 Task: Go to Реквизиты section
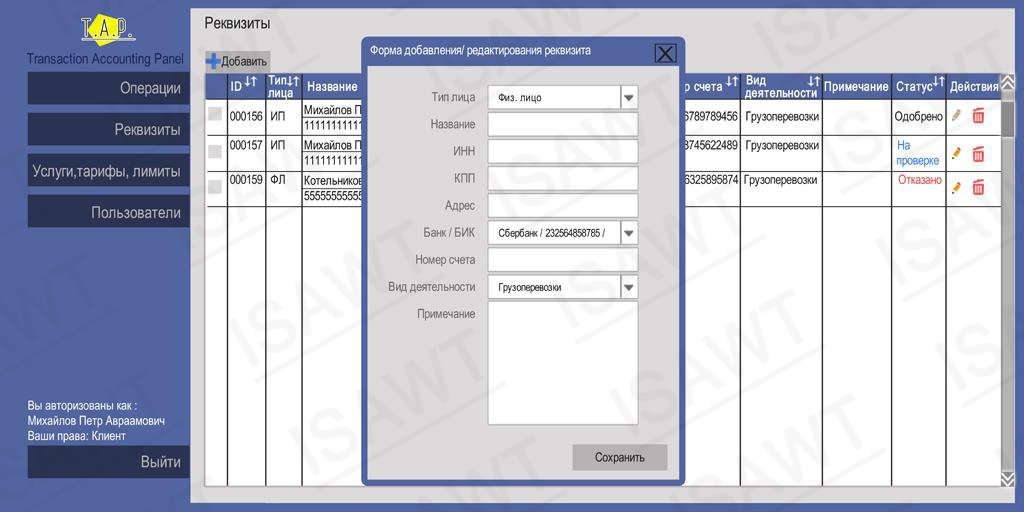pos(108,129)
